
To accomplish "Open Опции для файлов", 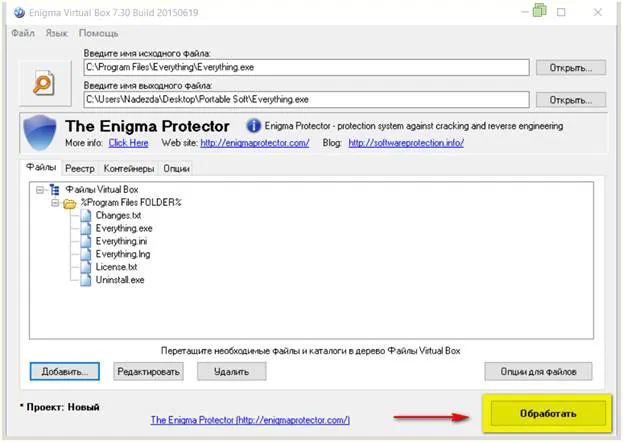I will click(538, 371).
